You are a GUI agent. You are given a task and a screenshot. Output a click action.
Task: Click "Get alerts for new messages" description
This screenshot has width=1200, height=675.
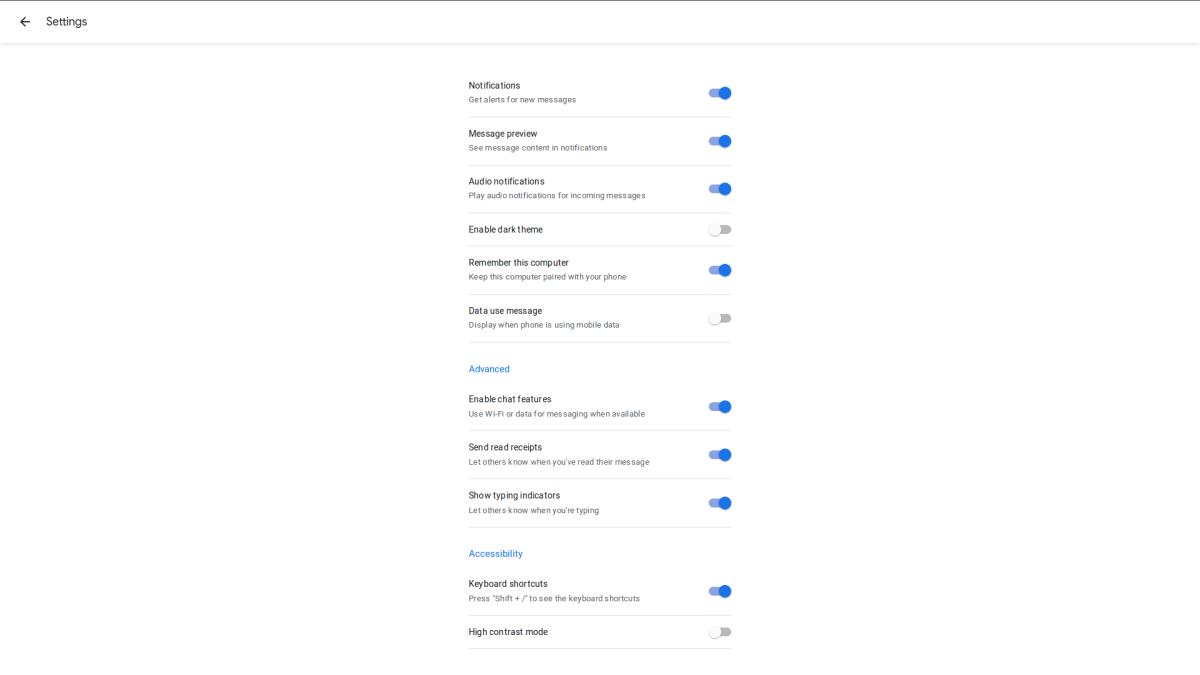(x=522, y=100)
